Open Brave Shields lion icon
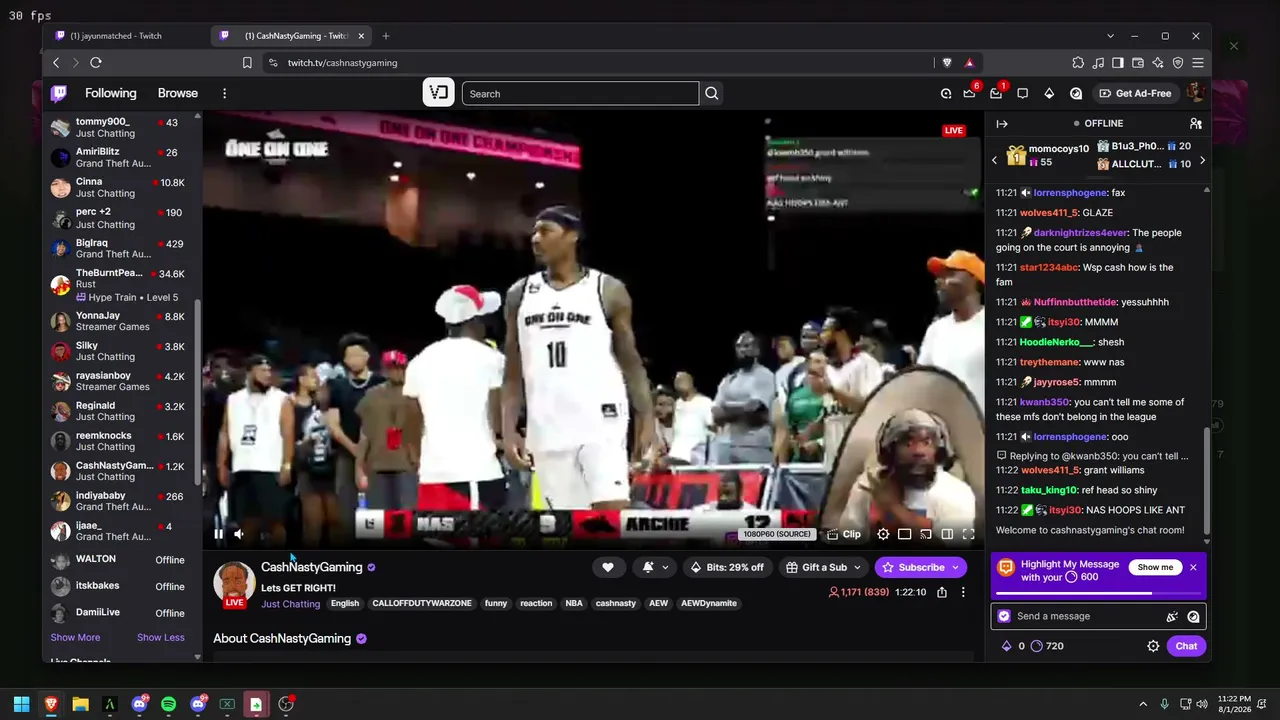Image resolution: width=1280 pixels, height=720 pixels. tap(947, 62)
